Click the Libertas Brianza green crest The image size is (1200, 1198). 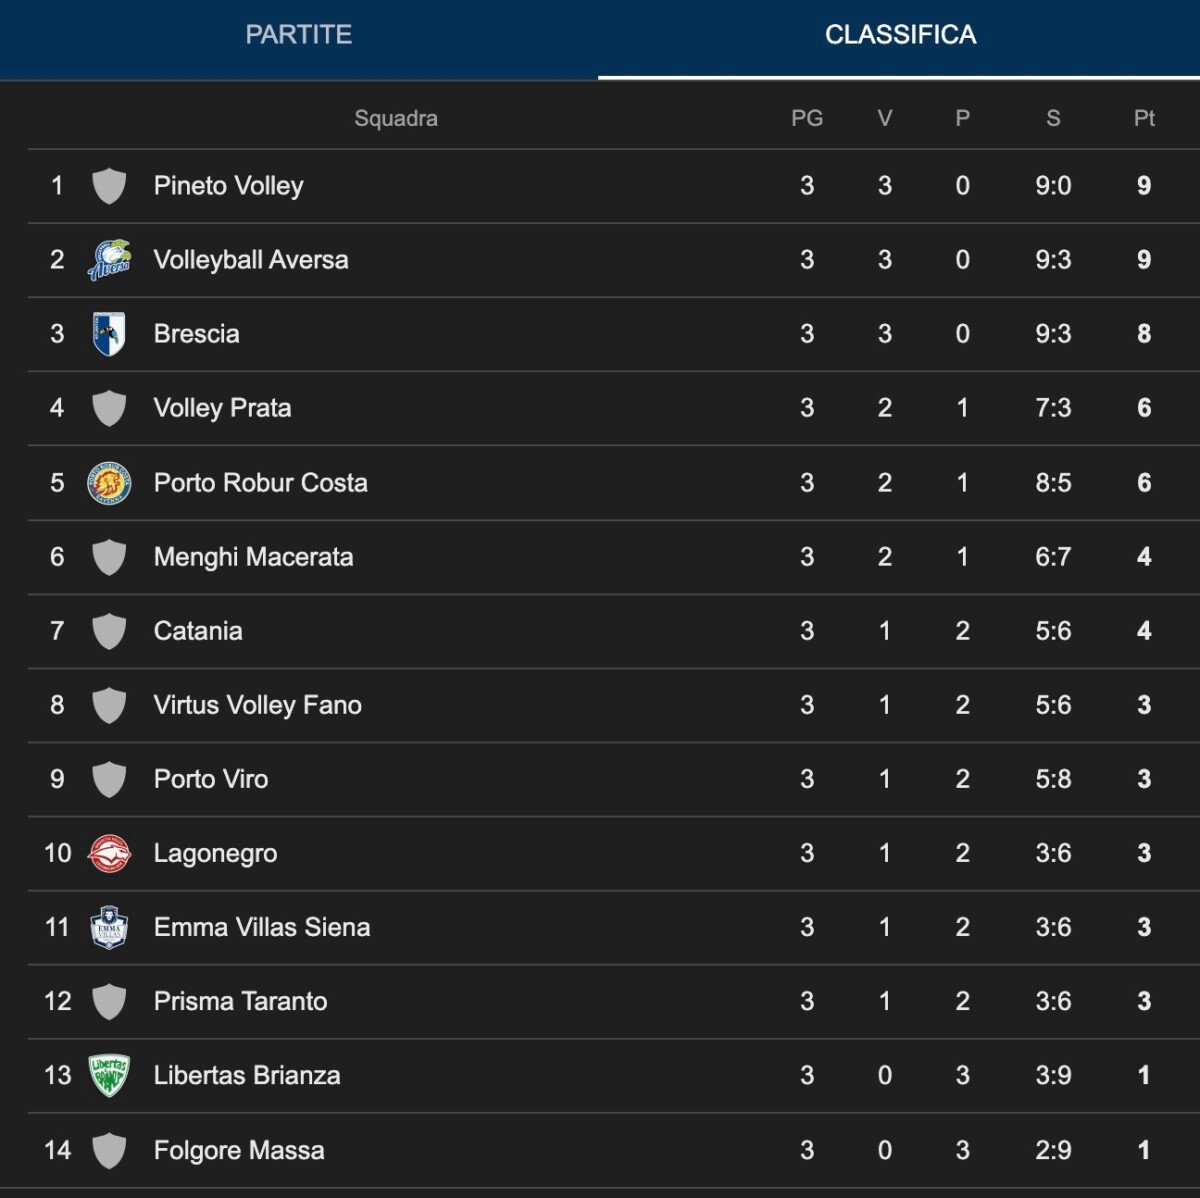point(110,1076)
